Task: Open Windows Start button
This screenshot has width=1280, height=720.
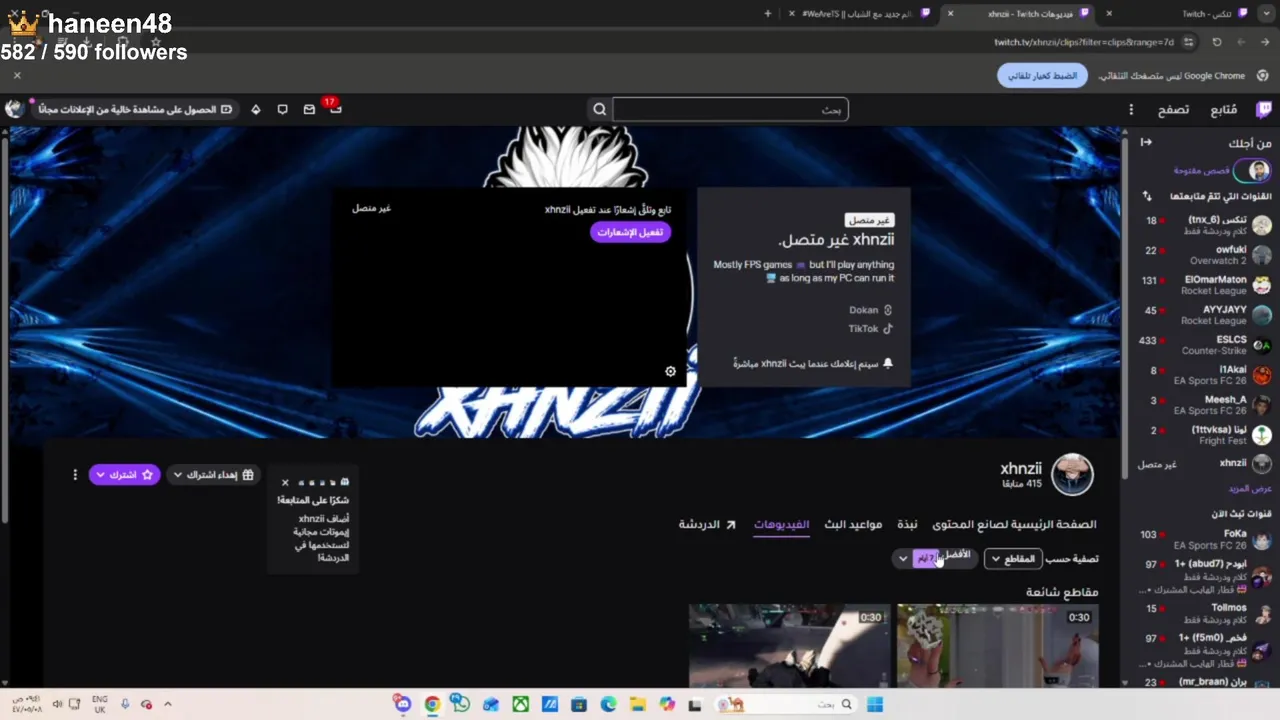Action: (x=875, y=704)
